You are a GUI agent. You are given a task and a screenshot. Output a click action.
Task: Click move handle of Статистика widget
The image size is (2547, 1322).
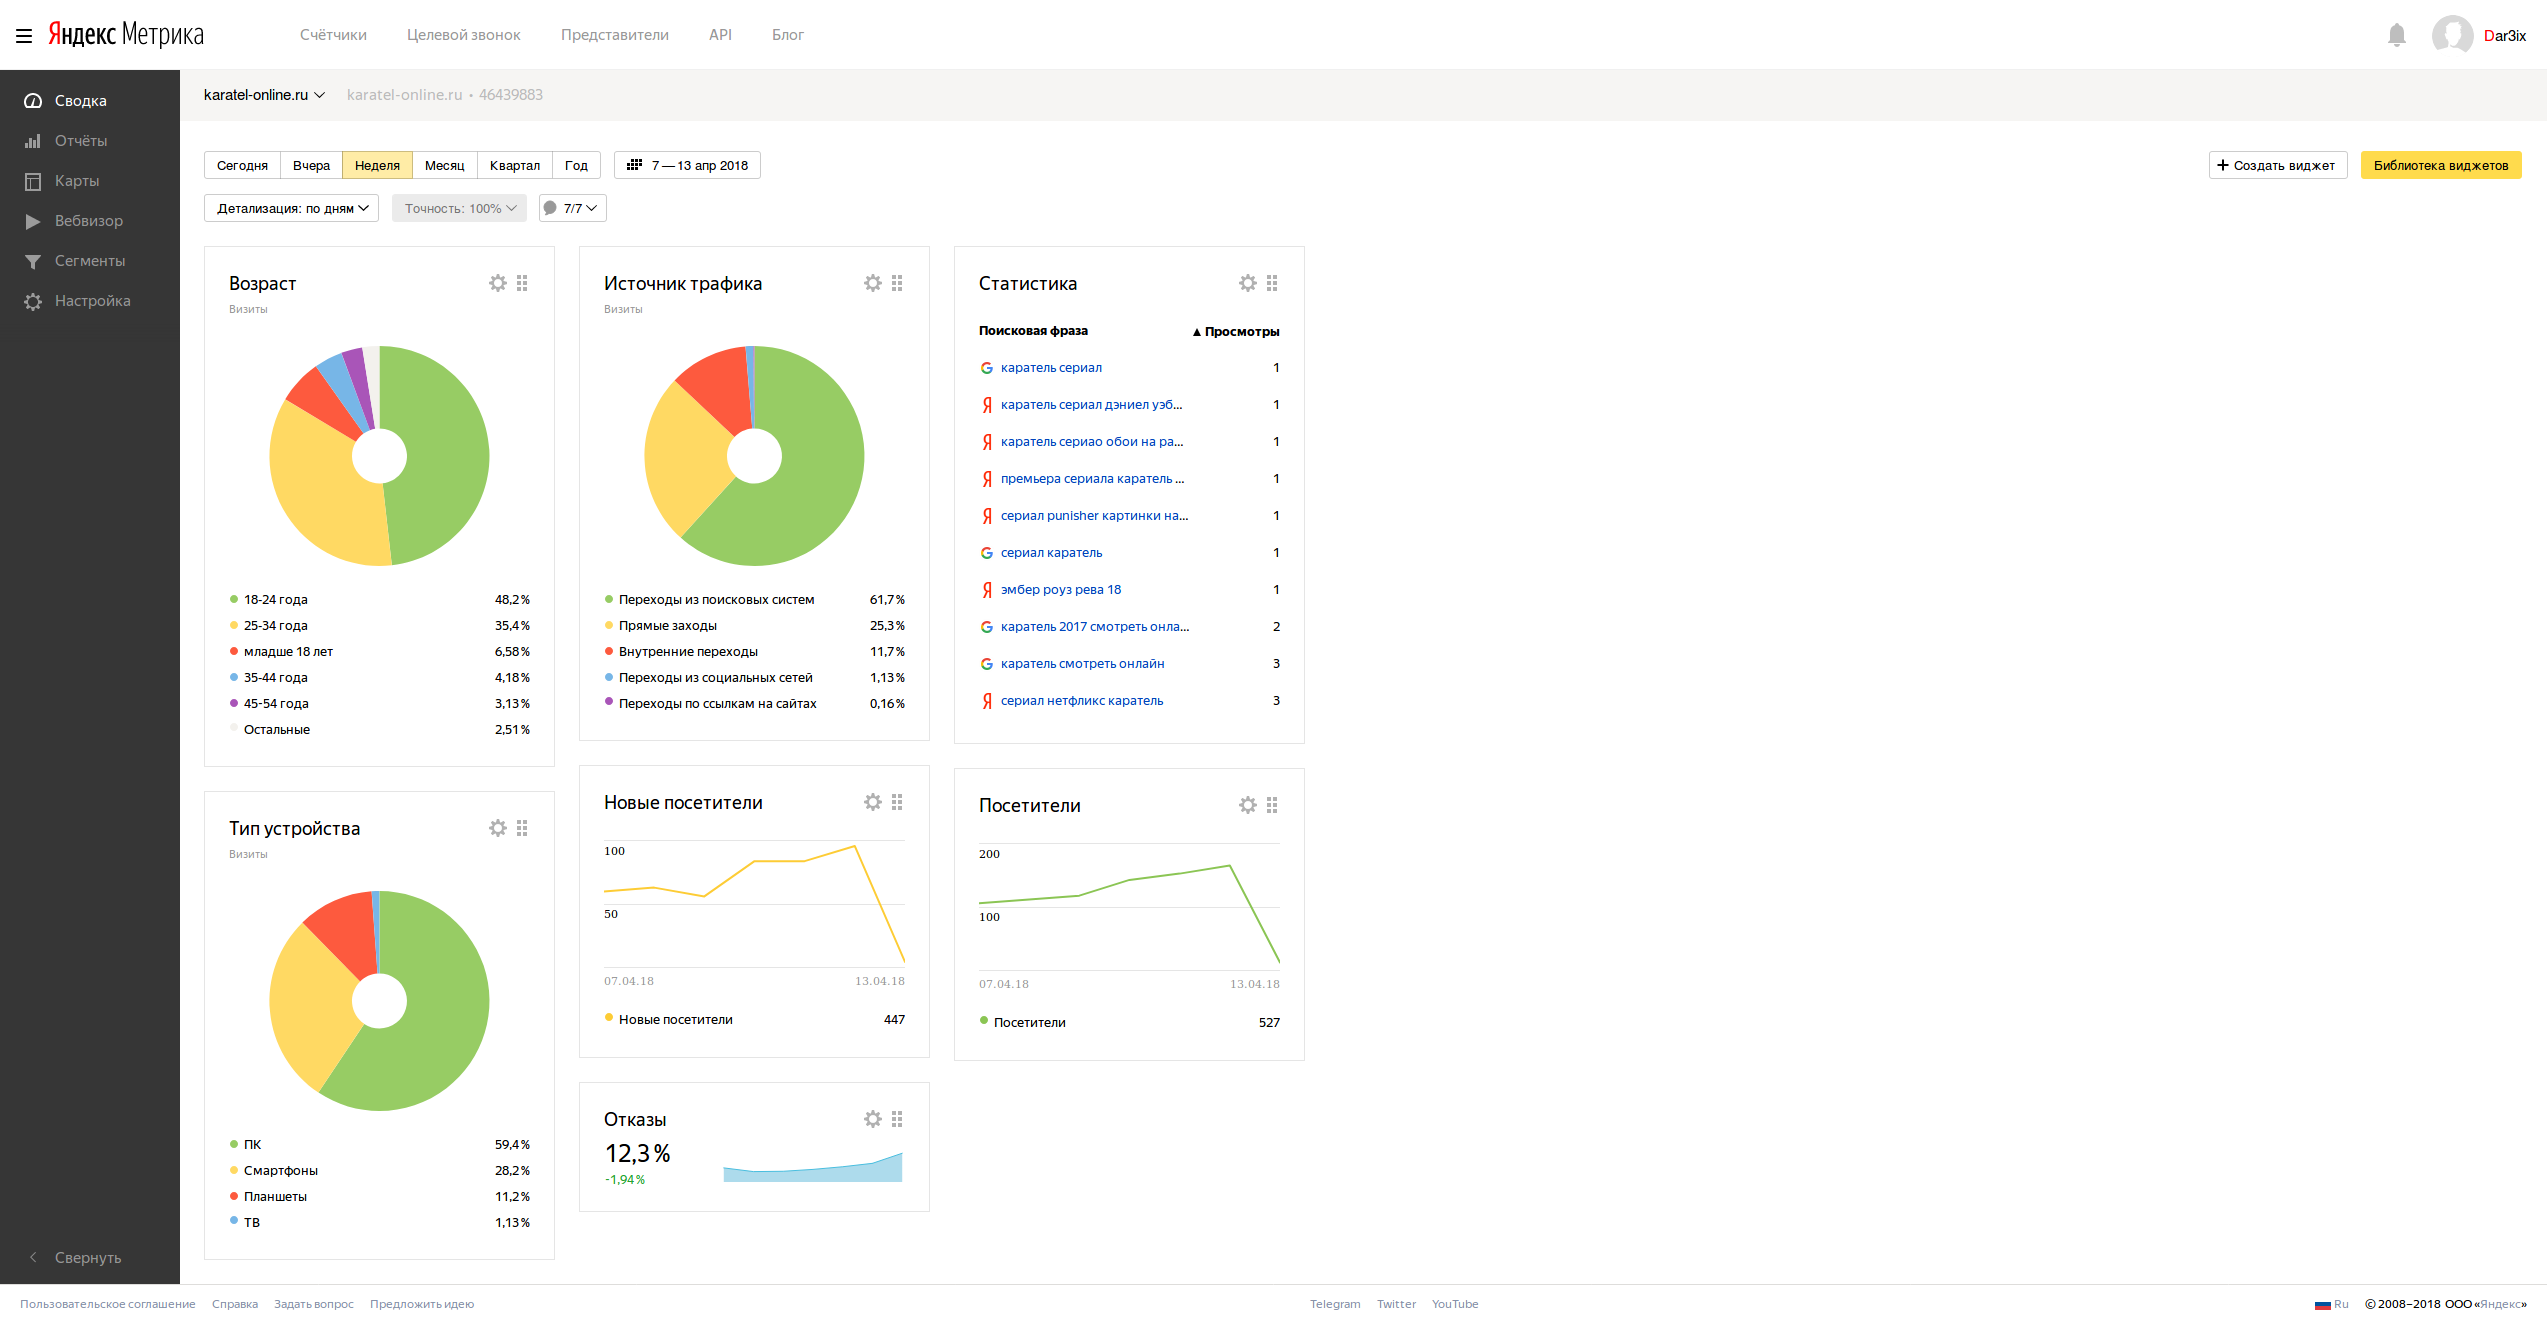(x=1272, y=283)
